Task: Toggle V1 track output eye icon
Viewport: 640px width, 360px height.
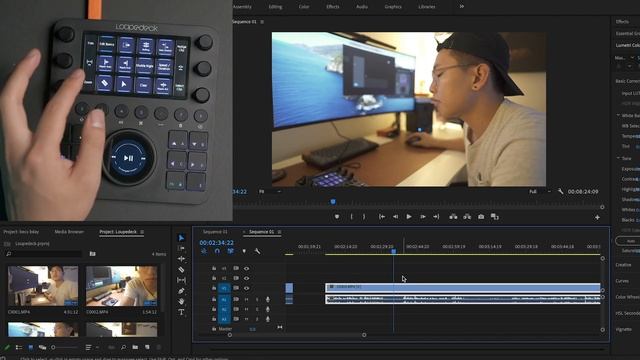Action: click(x=247, y=288)
